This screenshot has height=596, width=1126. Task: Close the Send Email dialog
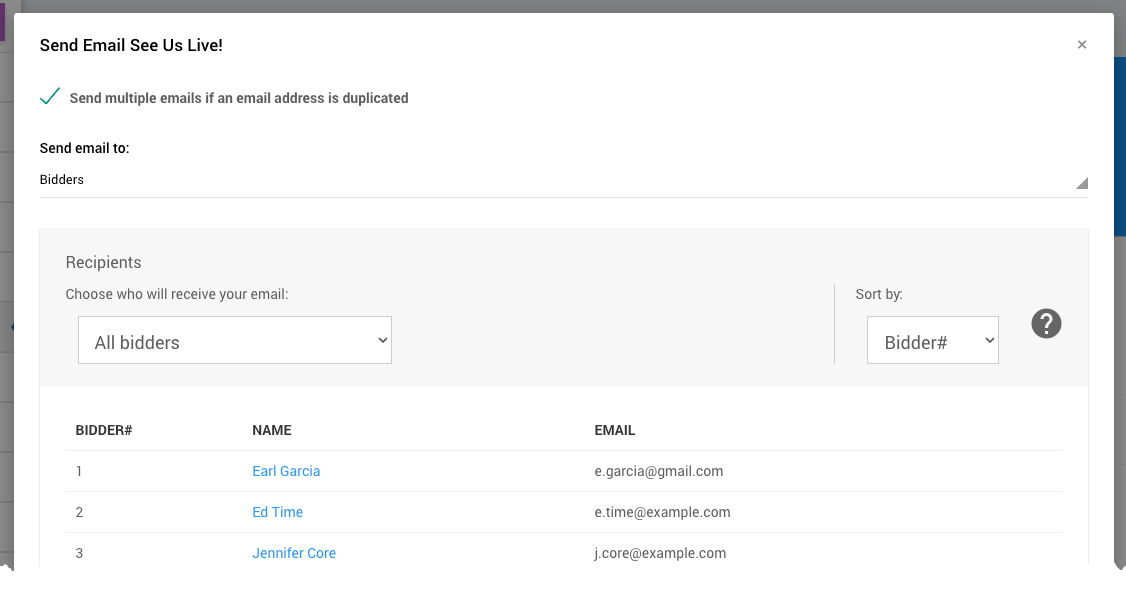(1081, 45)
